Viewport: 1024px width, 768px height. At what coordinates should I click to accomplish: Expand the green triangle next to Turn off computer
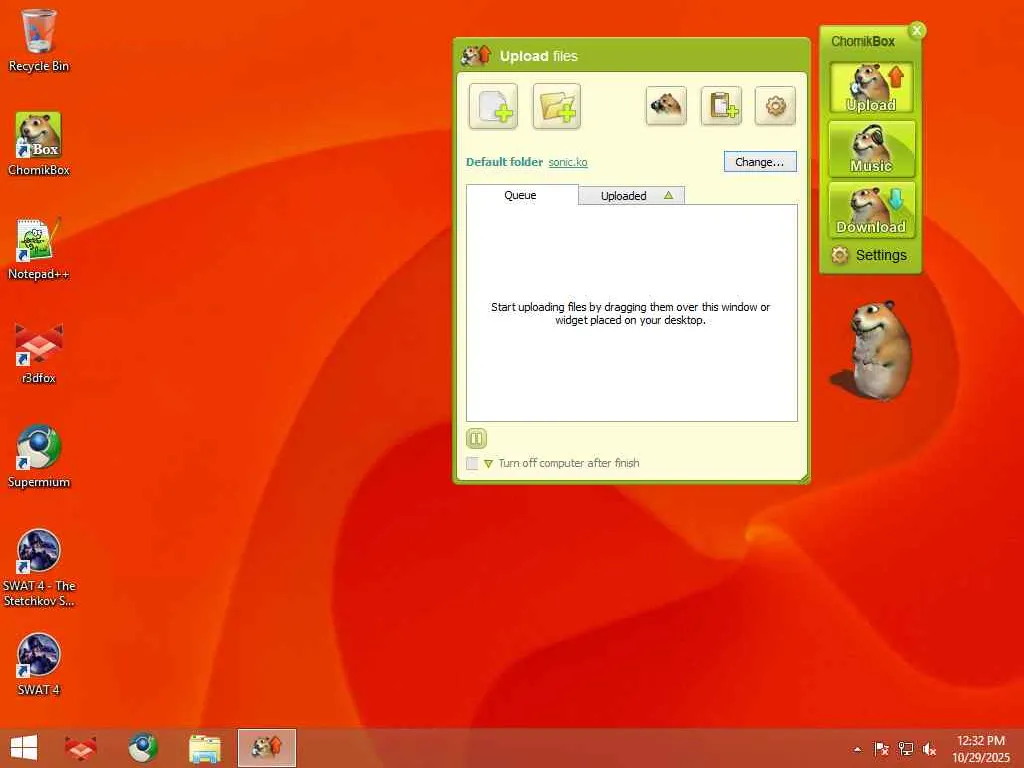(488, 464)
